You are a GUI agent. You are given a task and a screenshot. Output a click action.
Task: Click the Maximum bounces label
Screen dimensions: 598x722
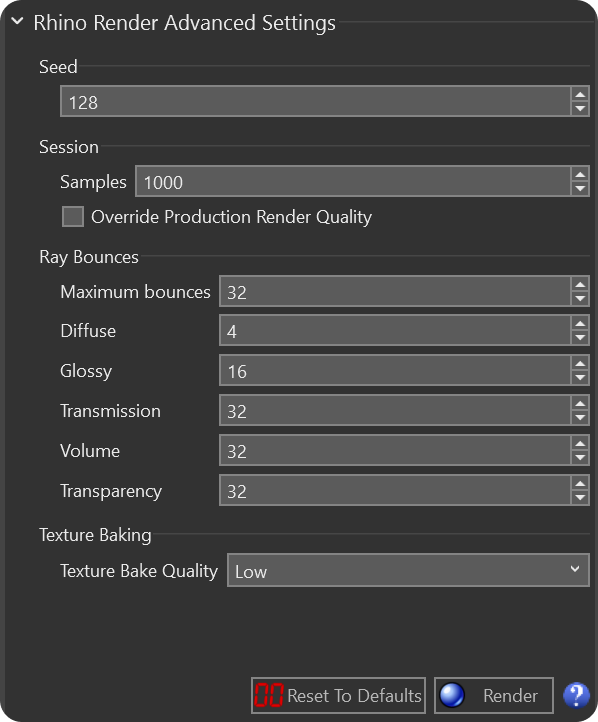point(135,291)
